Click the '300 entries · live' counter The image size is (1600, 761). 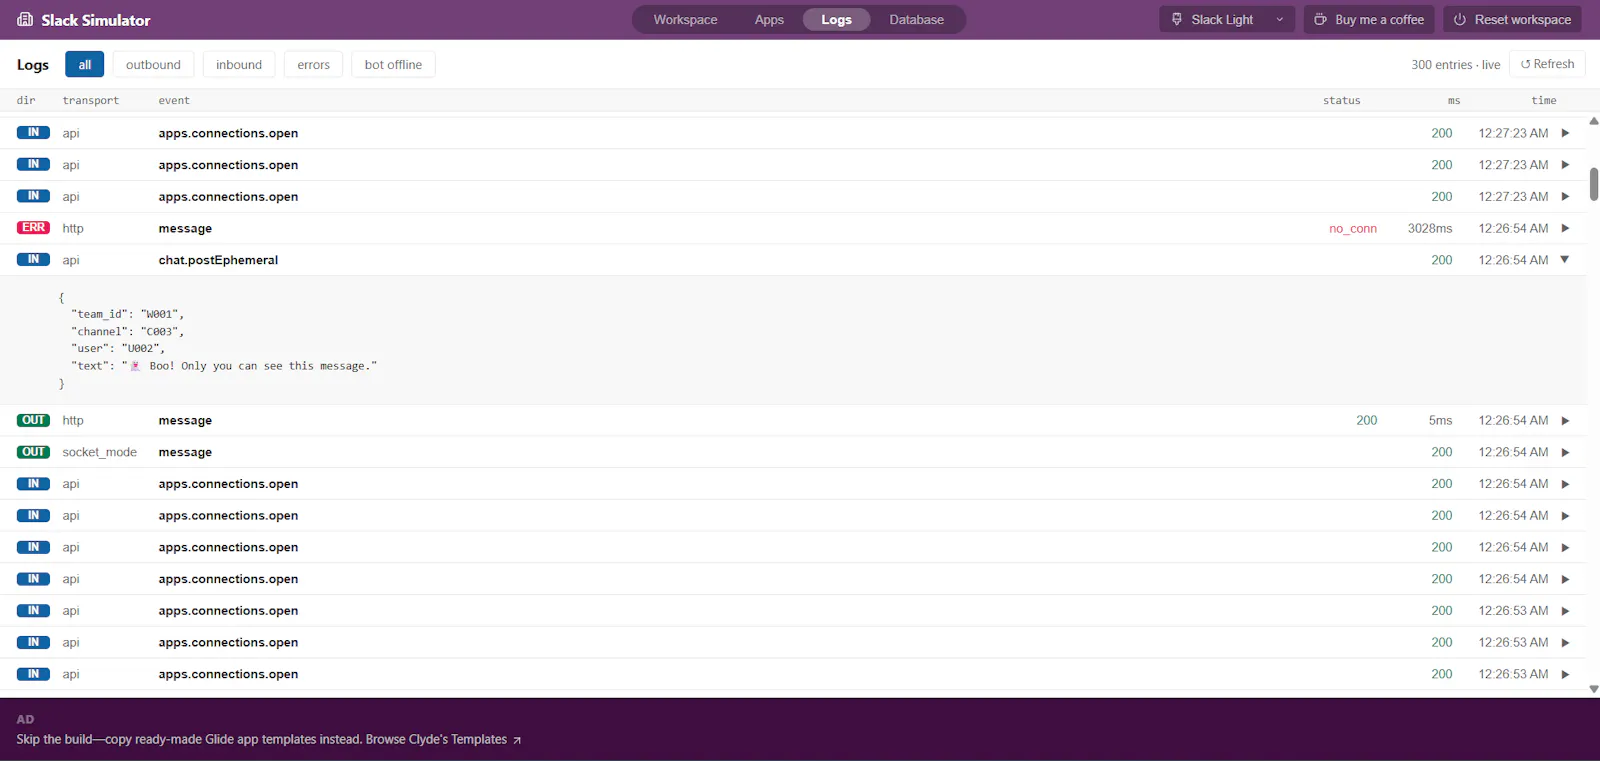[x=1455, y=65]
